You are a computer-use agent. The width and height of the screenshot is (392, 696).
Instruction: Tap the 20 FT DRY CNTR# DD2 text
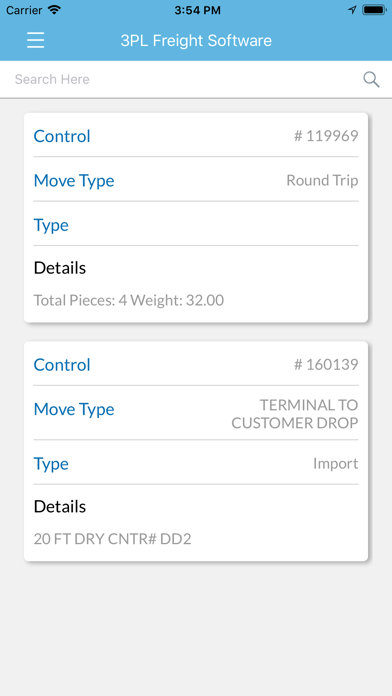tap(112, 539)
